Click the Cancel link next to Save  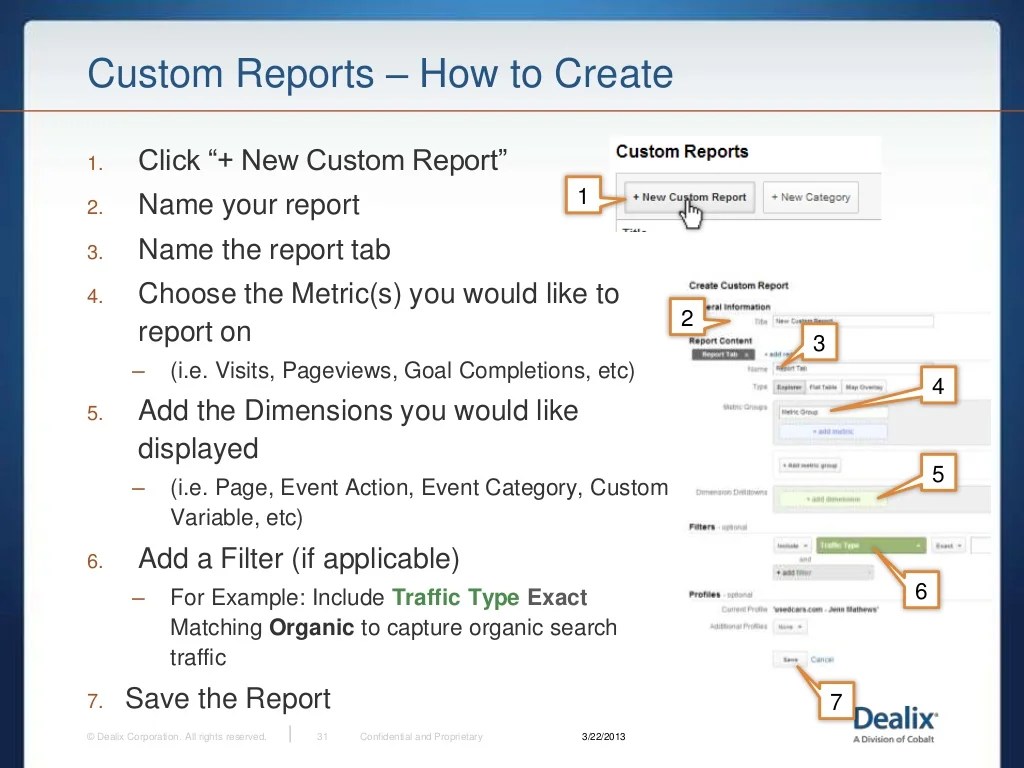pyautogui.click(x=822, y=660)
